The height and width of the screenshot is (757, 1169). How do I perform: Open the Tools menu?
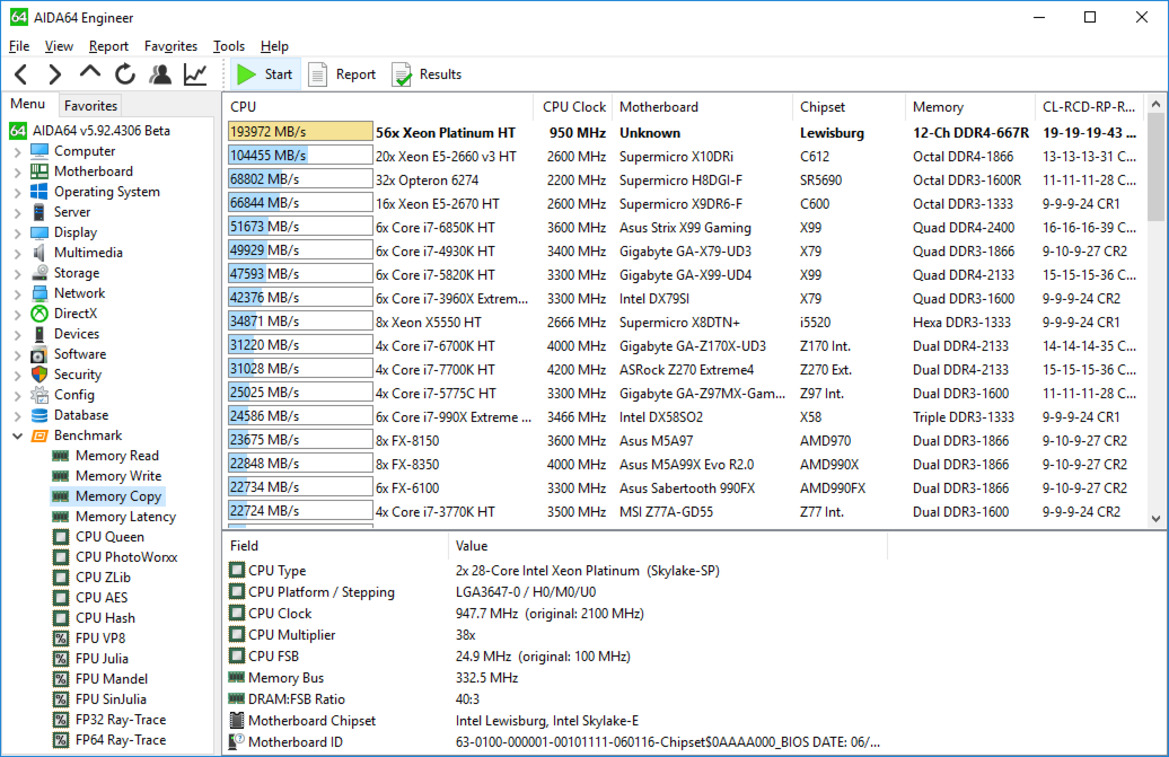pyautogui.click(x=228, y=46)
